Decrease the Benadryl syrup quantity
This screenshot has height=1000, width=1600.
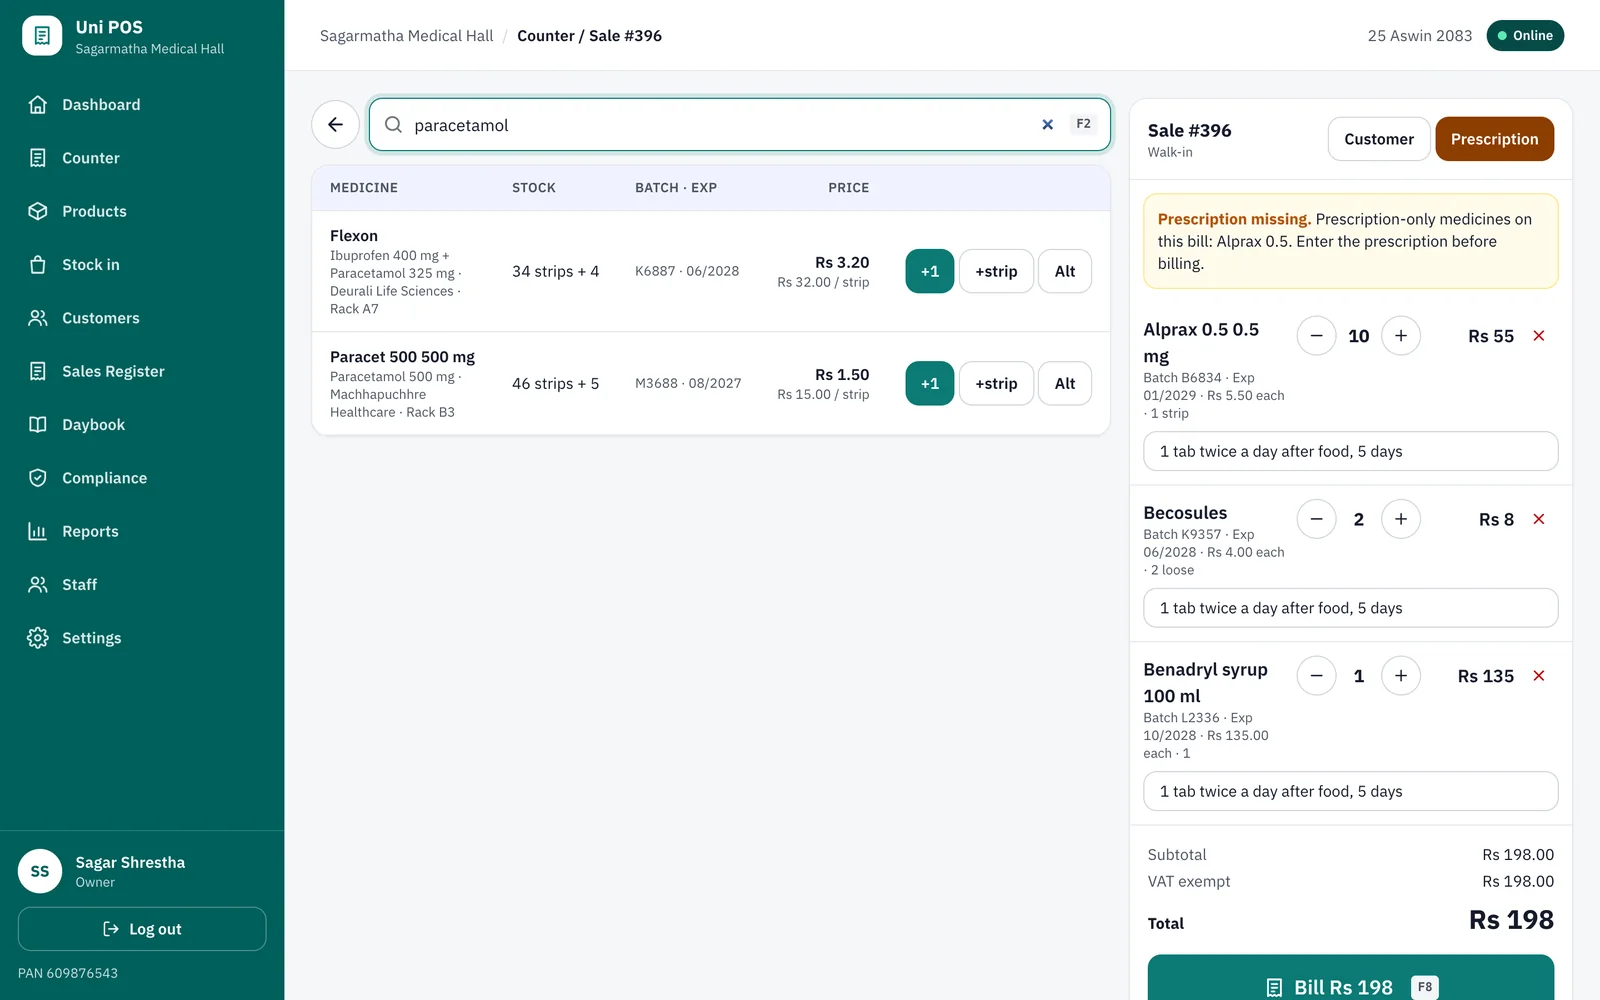coord(1316,676)
